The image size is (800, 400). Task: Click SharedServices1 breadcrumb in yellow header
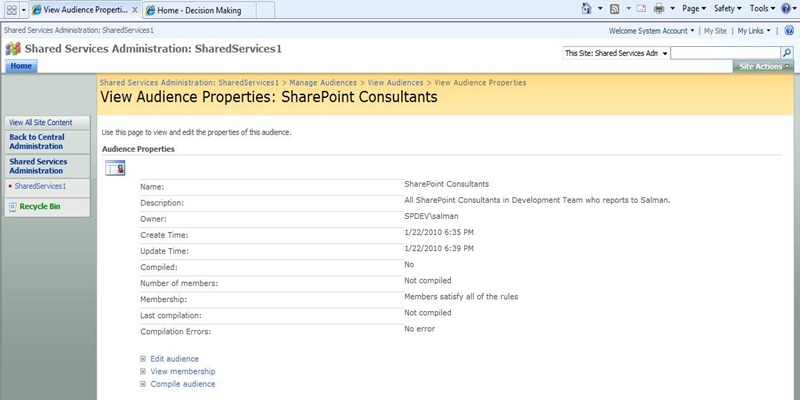click(x=189, y=82)
